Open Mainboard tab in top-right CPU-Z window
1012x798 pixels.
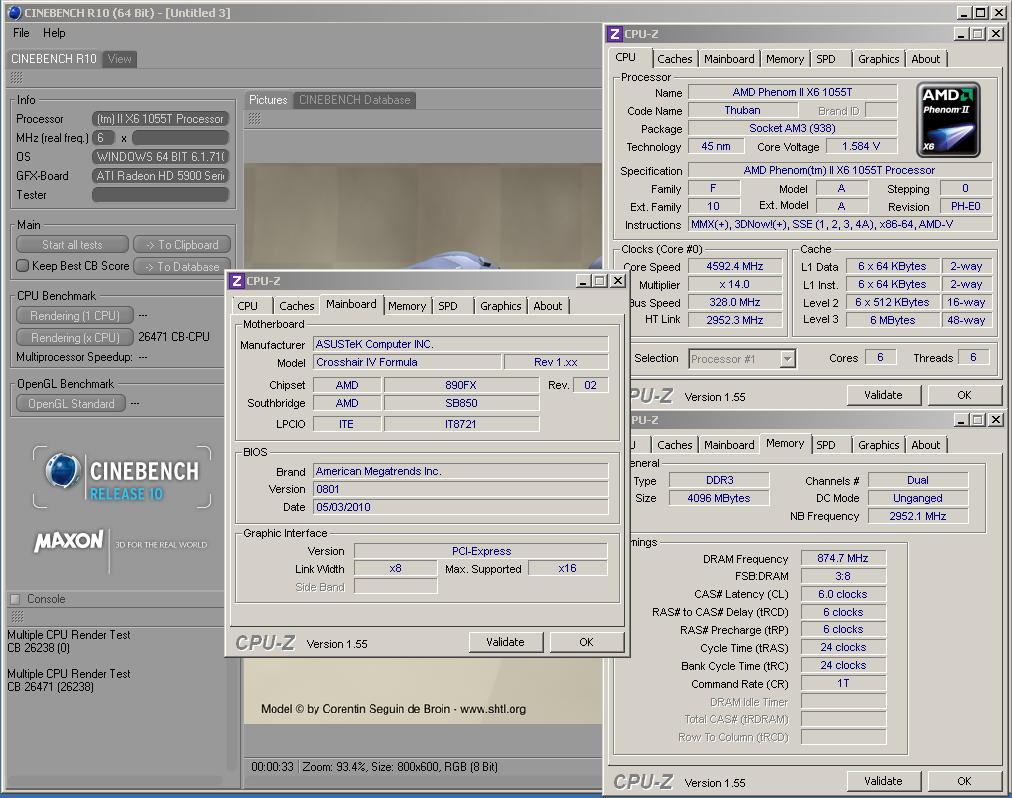coord(729,59)
